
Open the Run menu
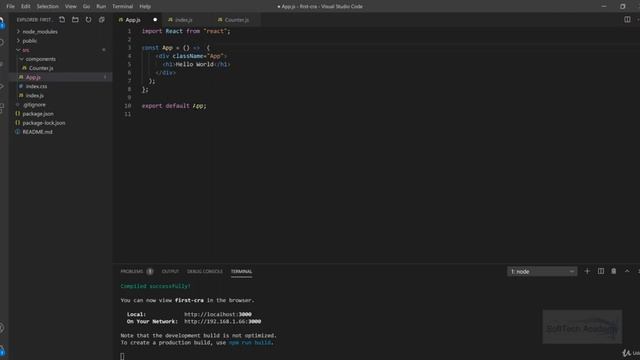101,7
